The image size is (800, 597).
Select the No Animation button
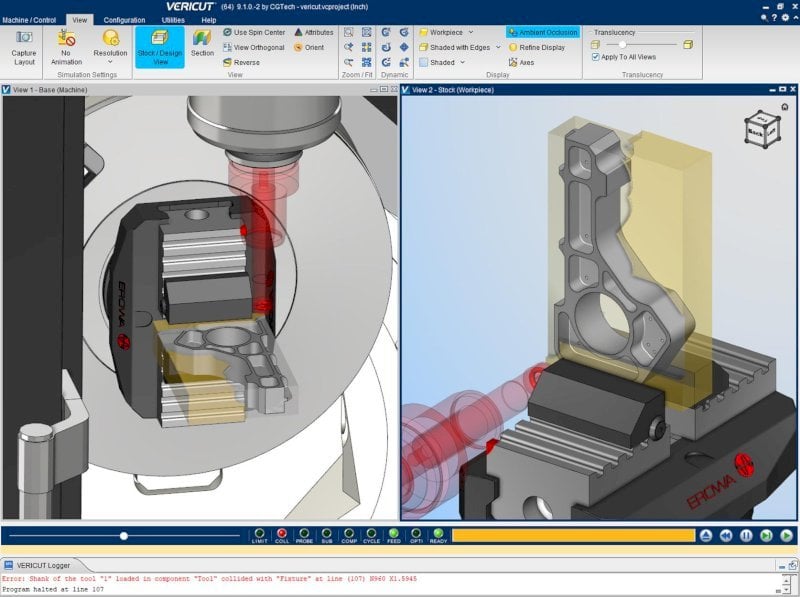66,47
